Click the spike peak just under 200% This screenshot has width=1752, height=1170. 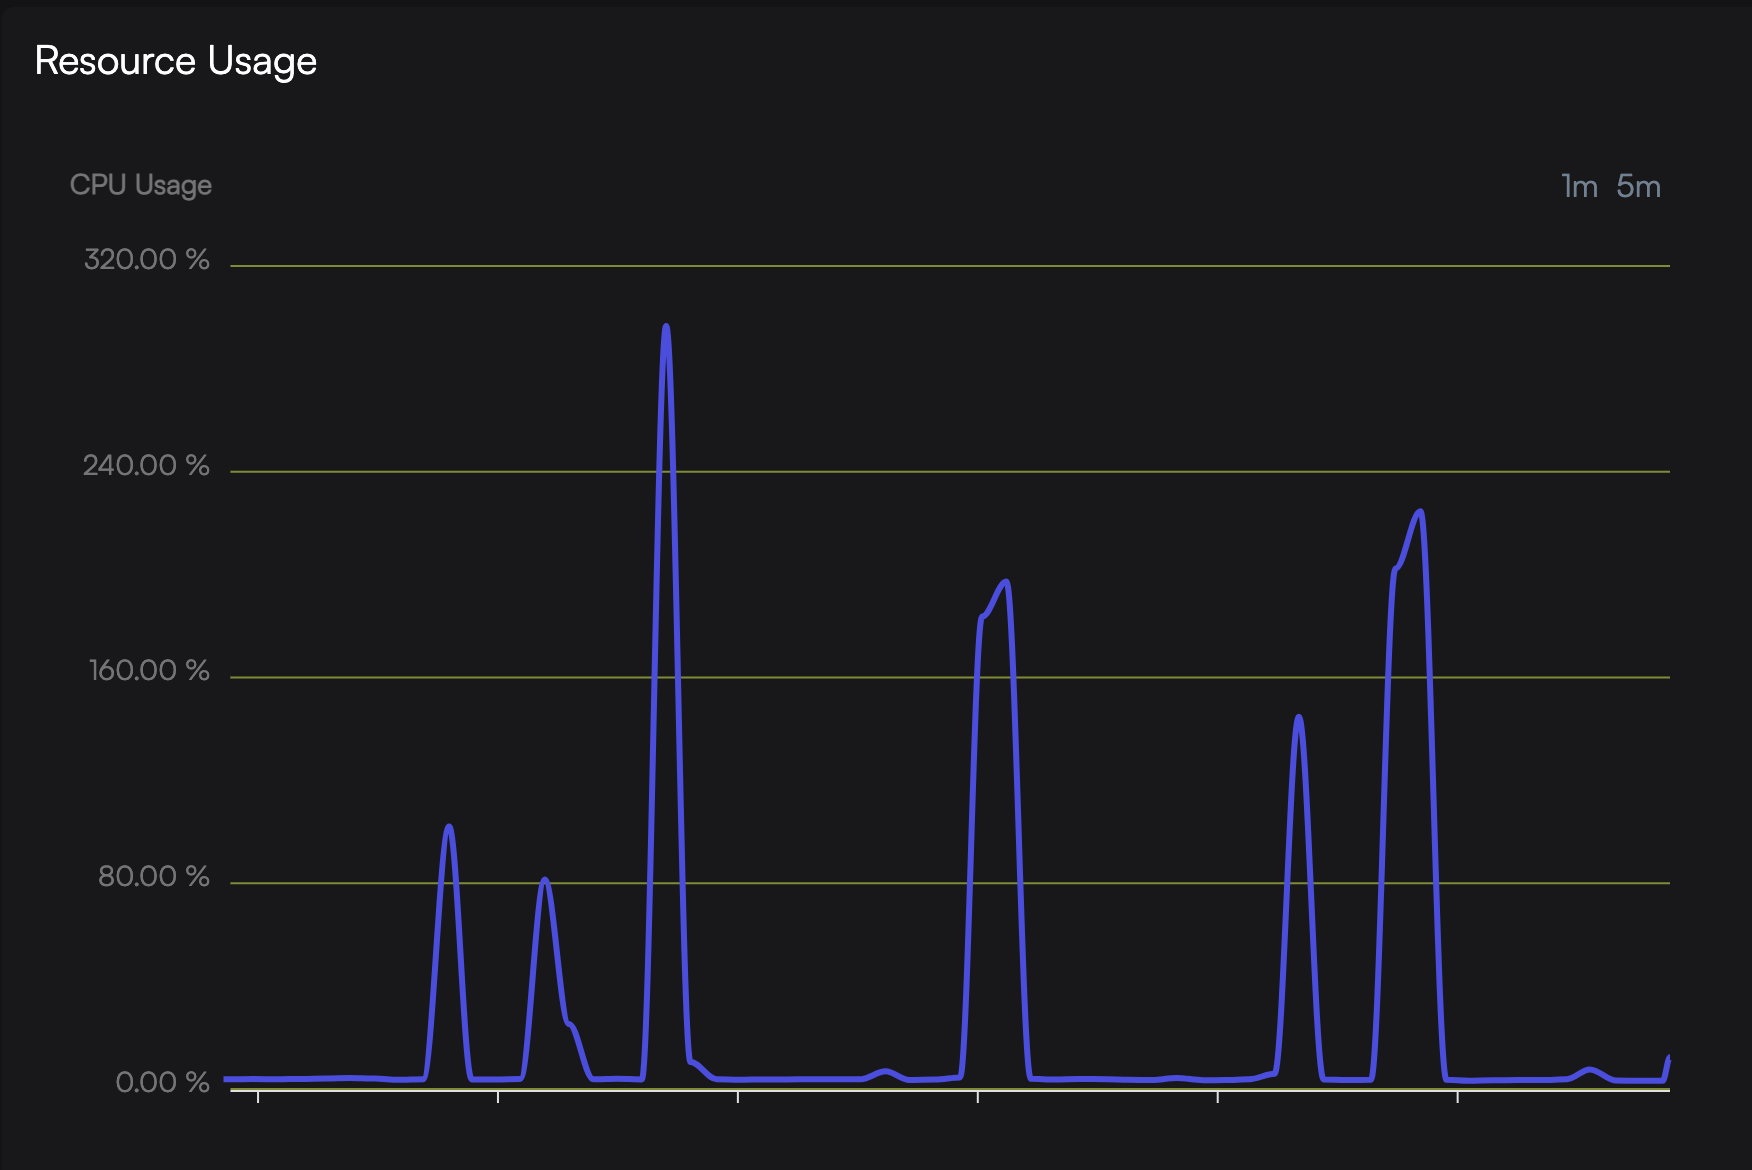(1005, 582)
